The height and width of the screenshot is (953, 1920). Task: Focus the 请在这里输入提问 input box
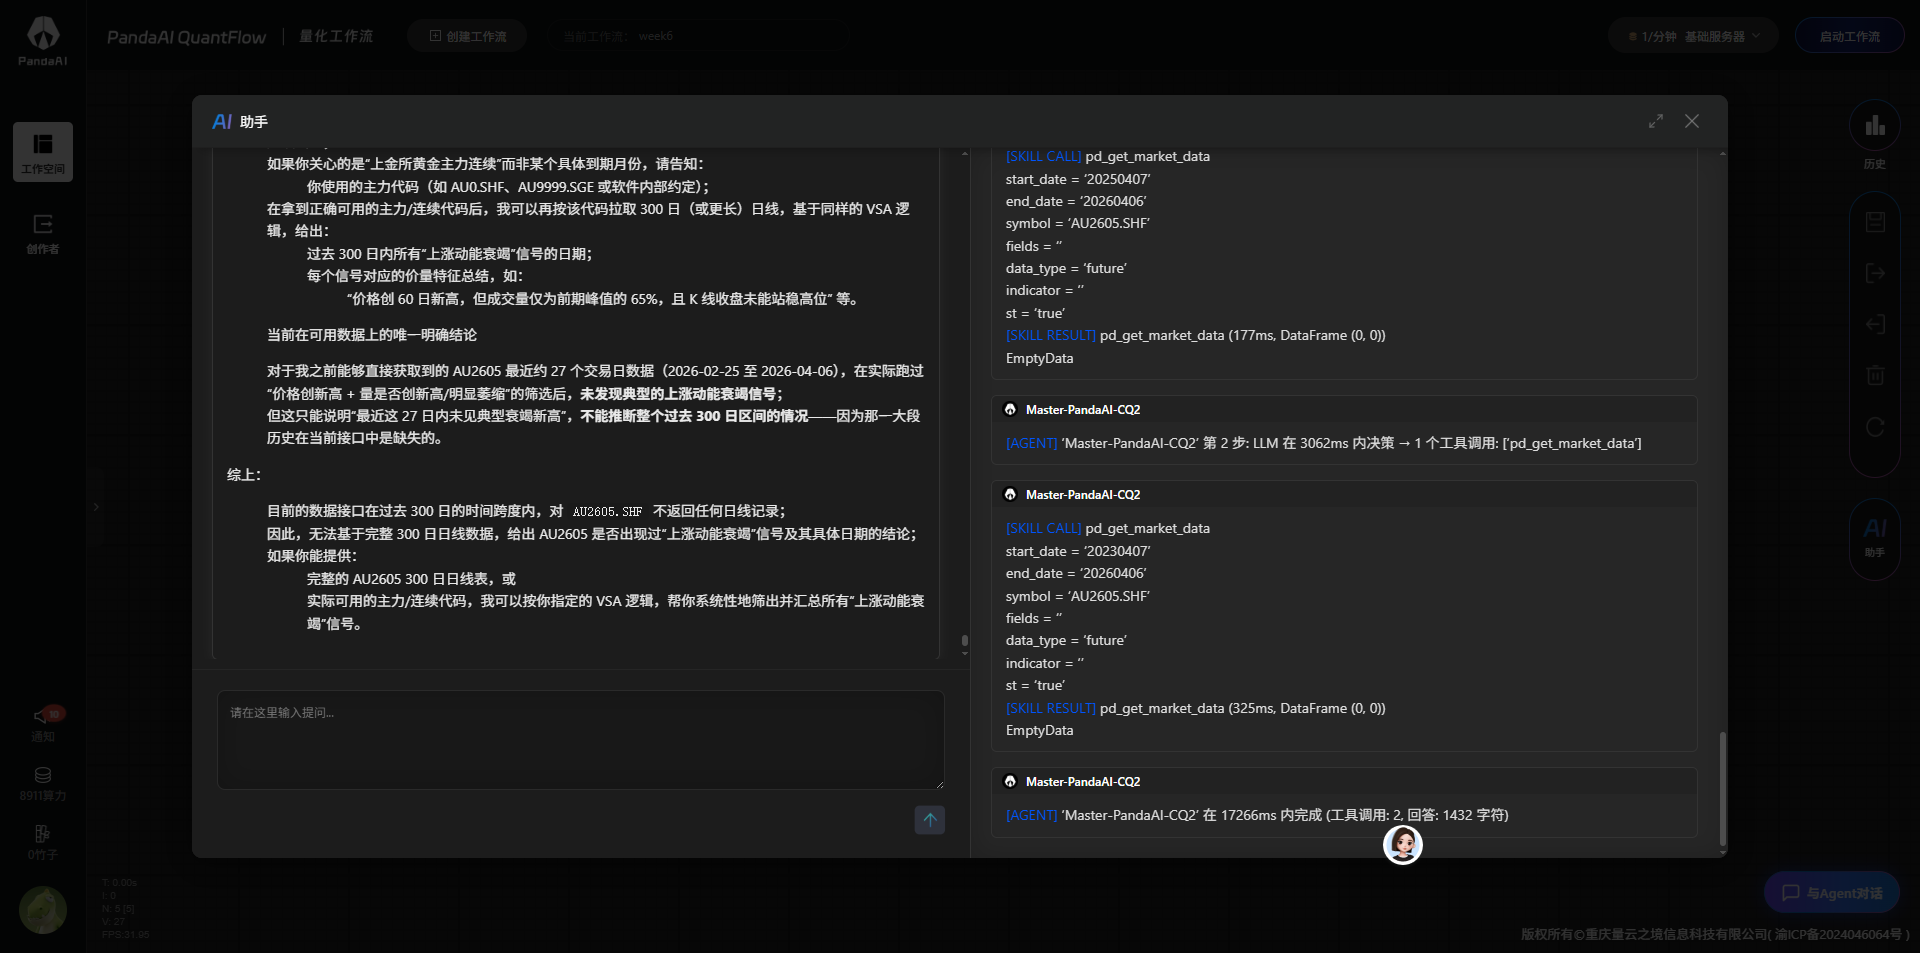580,740
